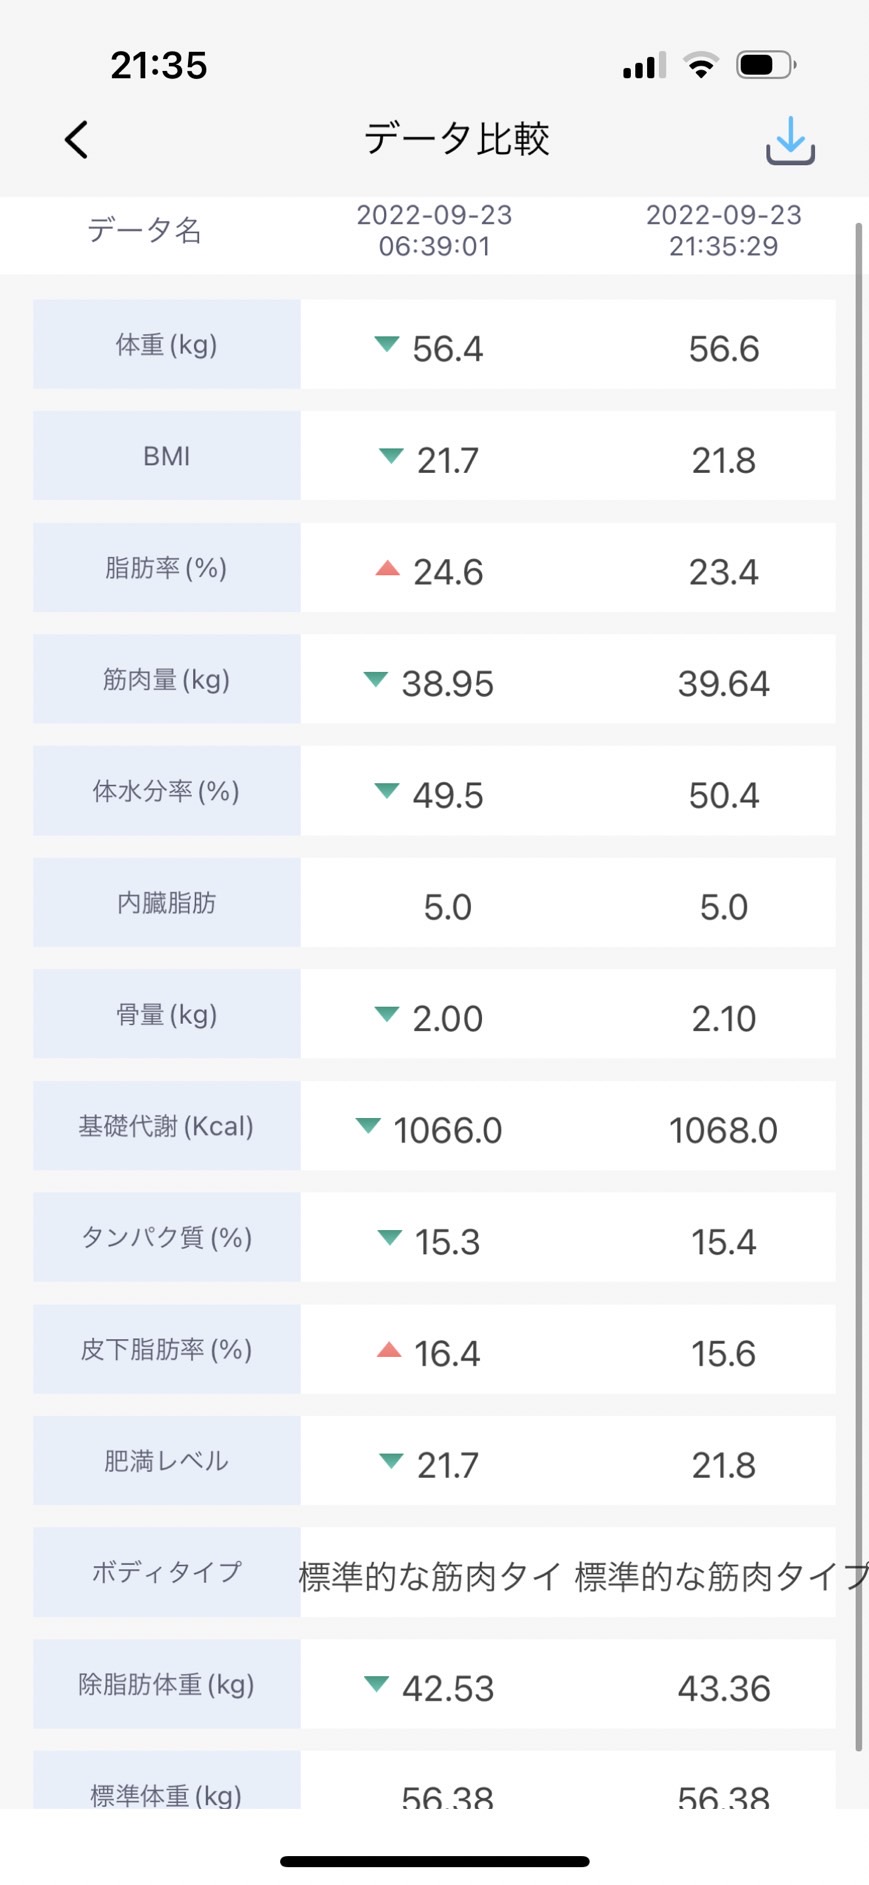This screenshot has width=869, height=1885.
Task: Click the vertical scrollbar on right edge
Action: (x=858, y=987)
